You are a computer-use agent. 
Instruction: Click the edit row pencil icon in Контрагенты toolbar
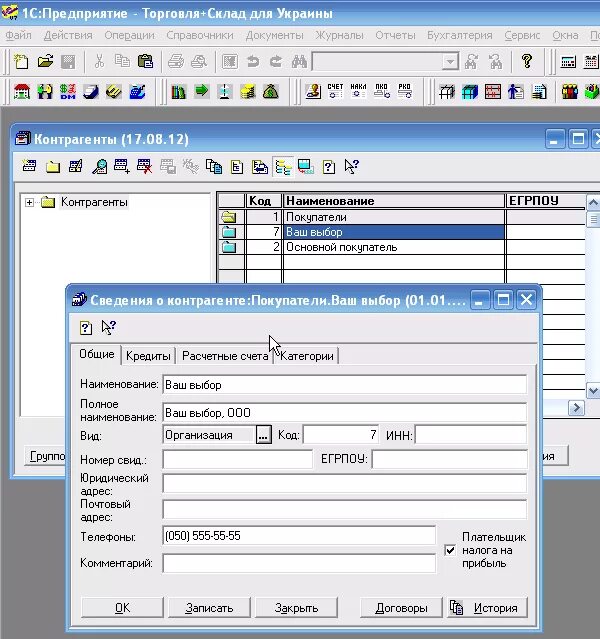[76, 166]
